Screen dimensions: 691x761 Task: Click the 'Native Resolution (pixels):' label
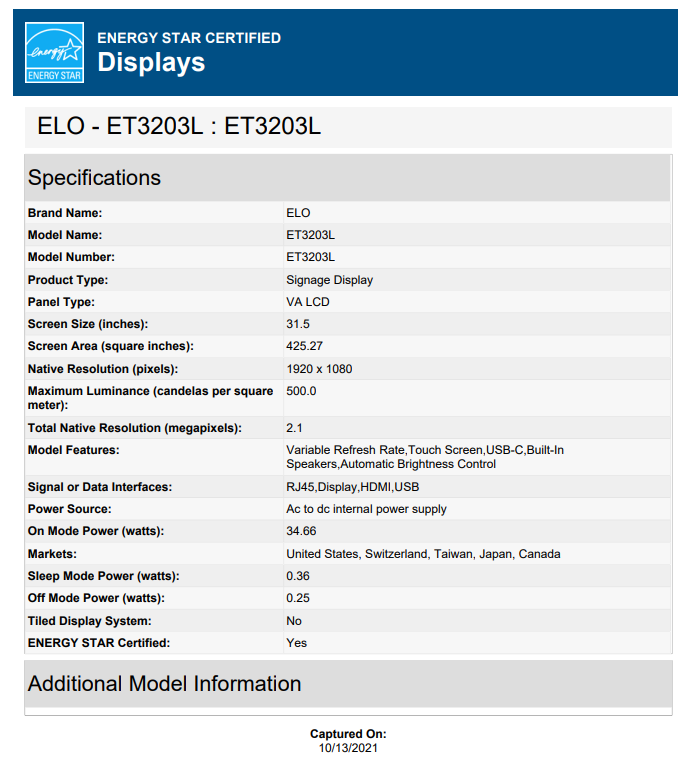[103, 369]
